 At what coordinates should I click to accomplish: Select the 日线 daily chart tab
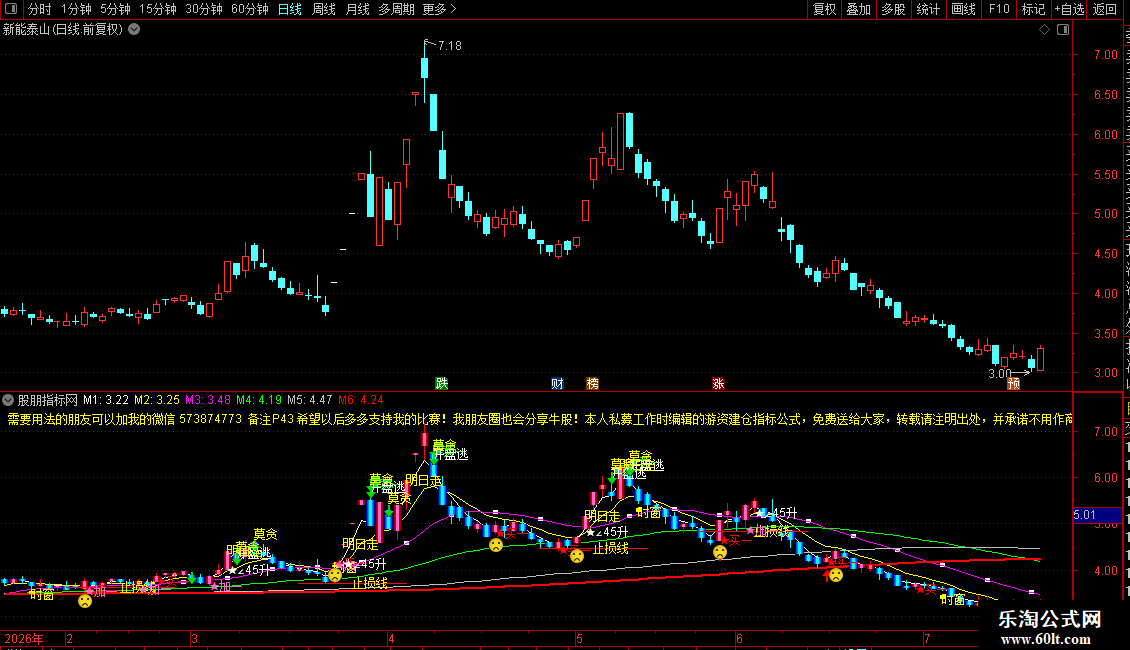tap(290, 9)
